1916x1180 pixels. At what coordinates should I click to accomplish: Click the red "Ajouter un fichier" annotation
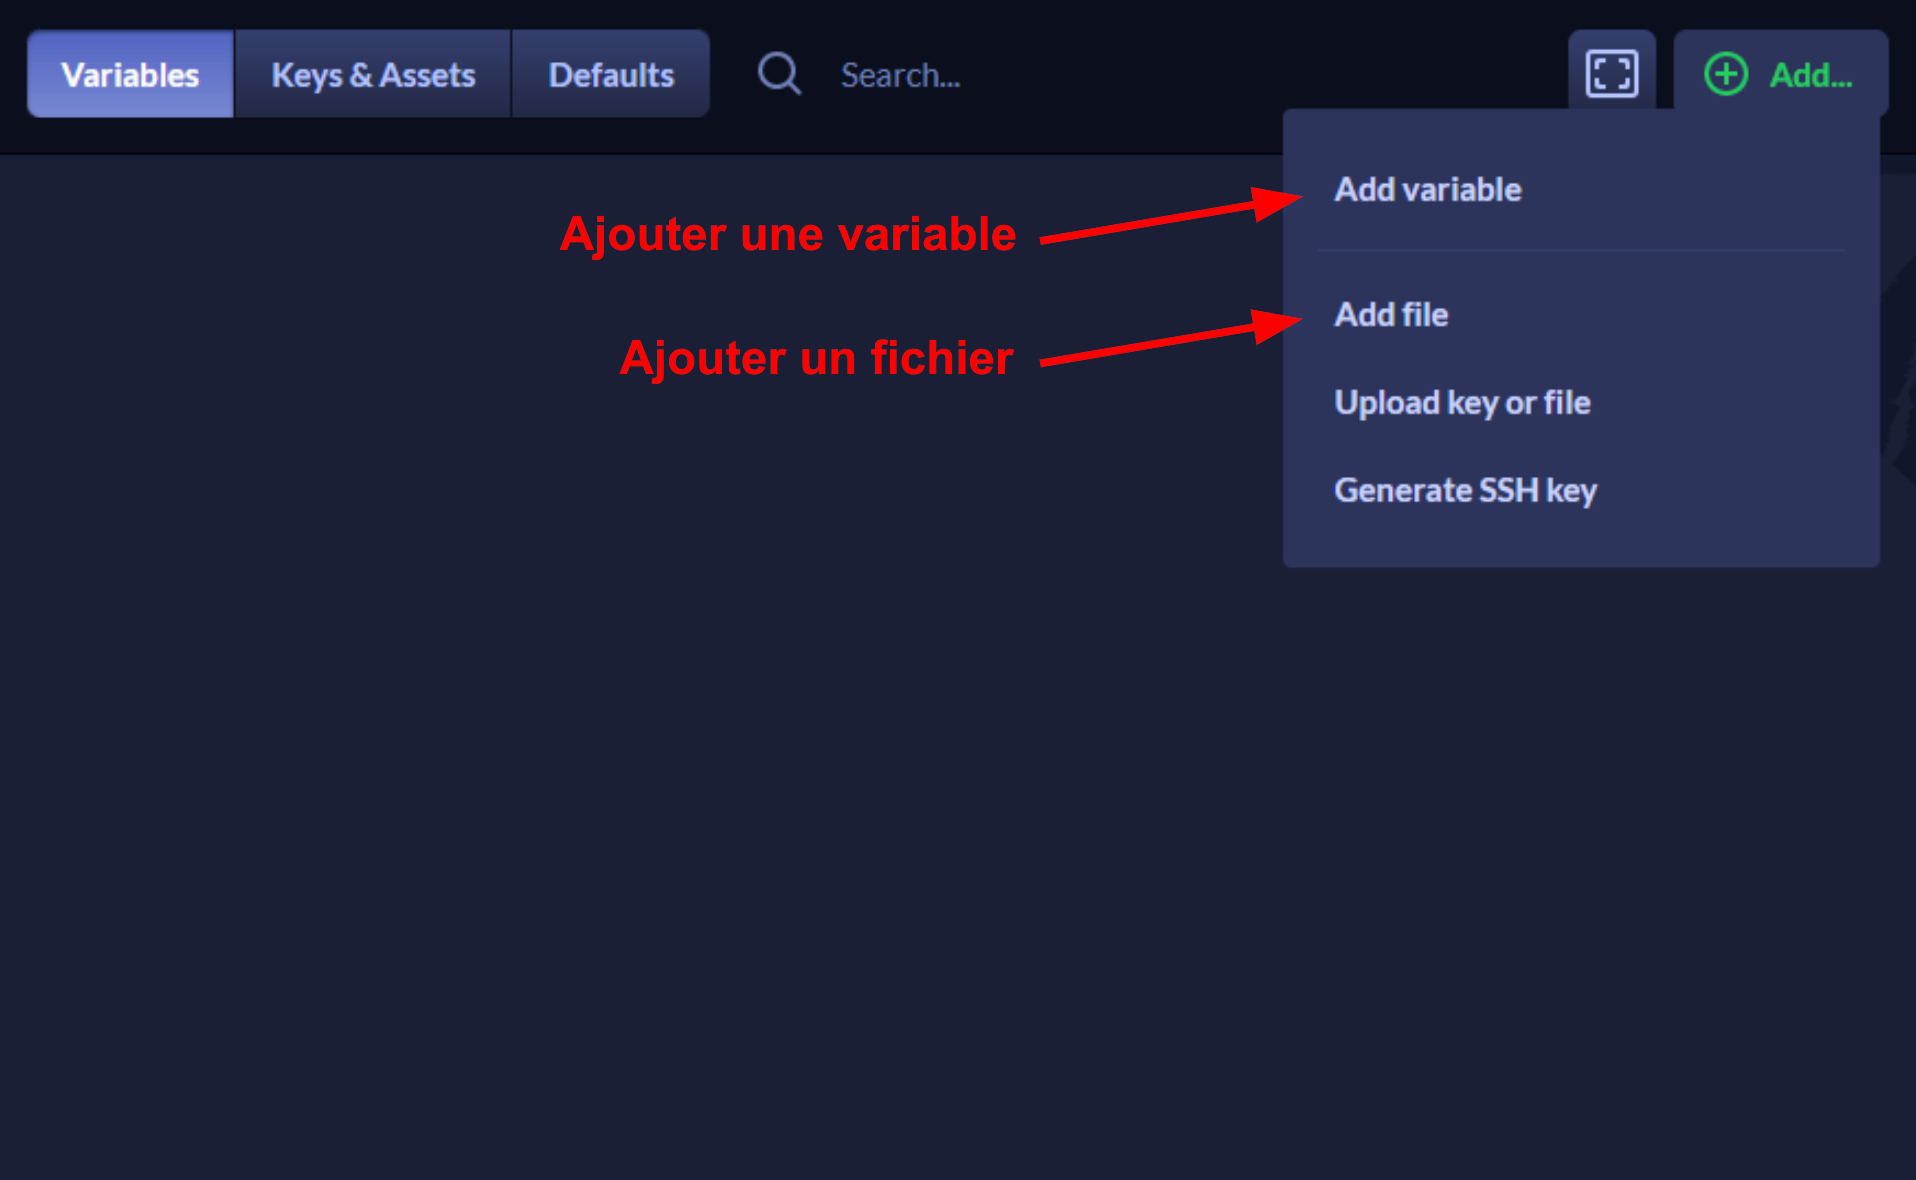click(x=816, y=358)
